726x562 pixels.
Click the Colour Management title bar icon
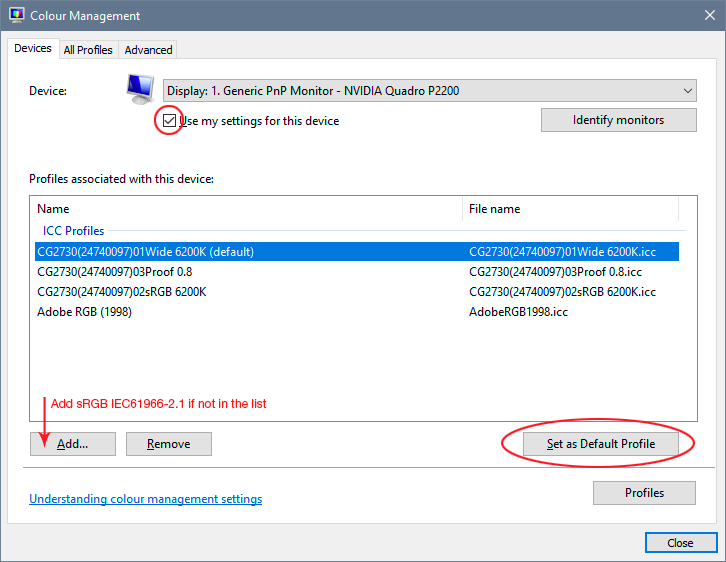coord(17,16)
